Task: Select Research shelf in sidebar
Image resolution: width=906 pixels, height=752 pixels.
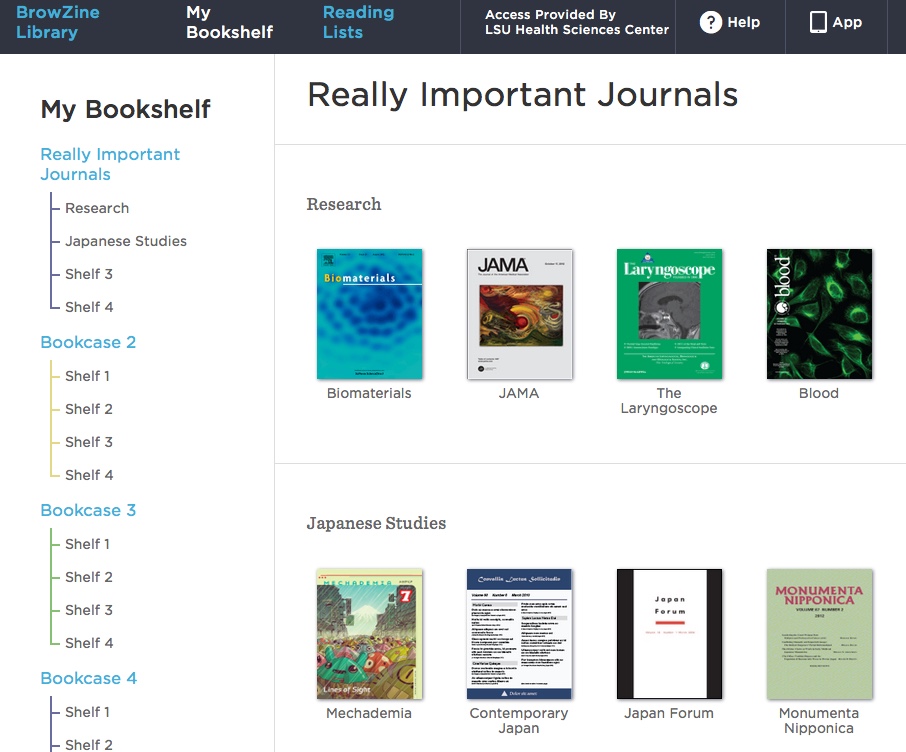Action: (x=97, y=208)
